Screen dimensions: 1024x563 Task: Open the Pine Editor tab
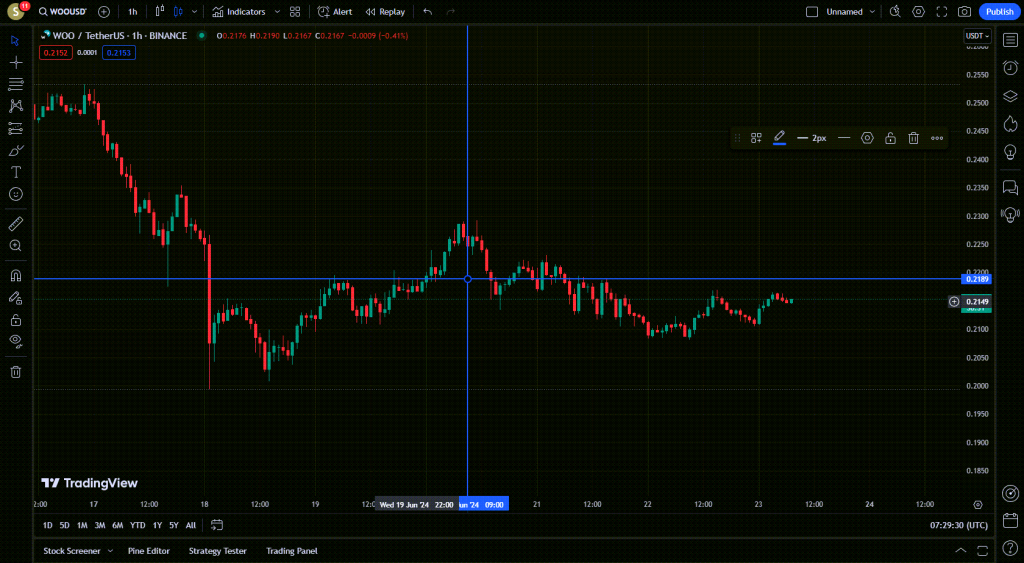(x=149, y=551)
